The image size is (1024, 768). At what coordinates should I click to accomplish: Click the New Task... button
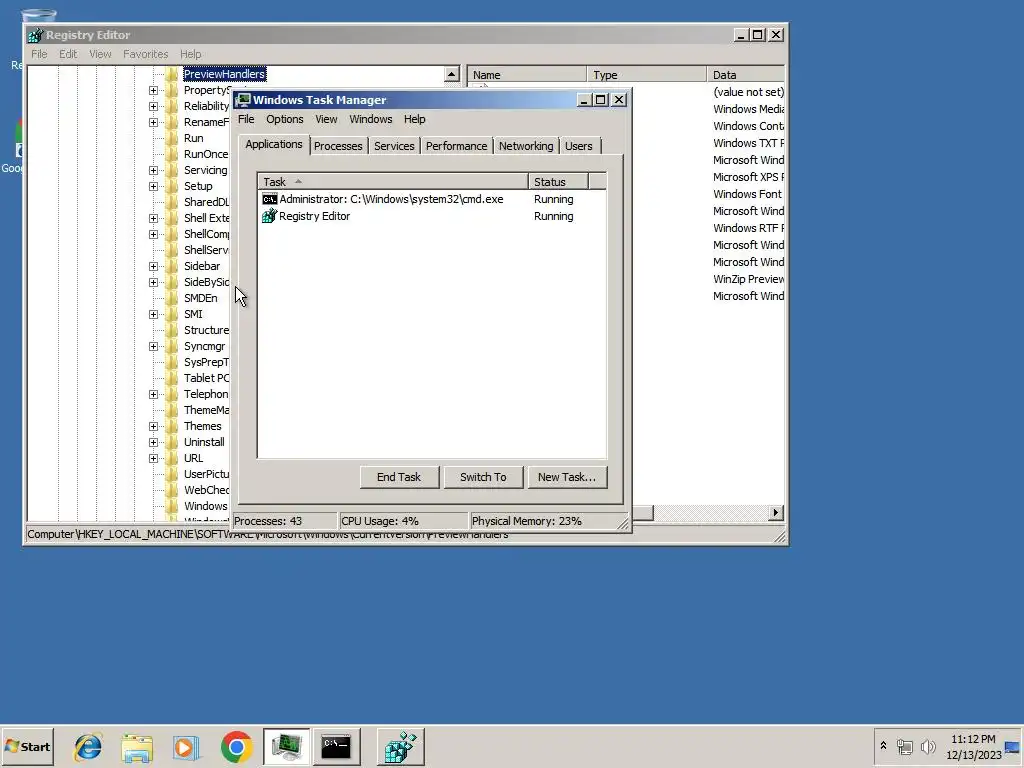coord(567,477)
